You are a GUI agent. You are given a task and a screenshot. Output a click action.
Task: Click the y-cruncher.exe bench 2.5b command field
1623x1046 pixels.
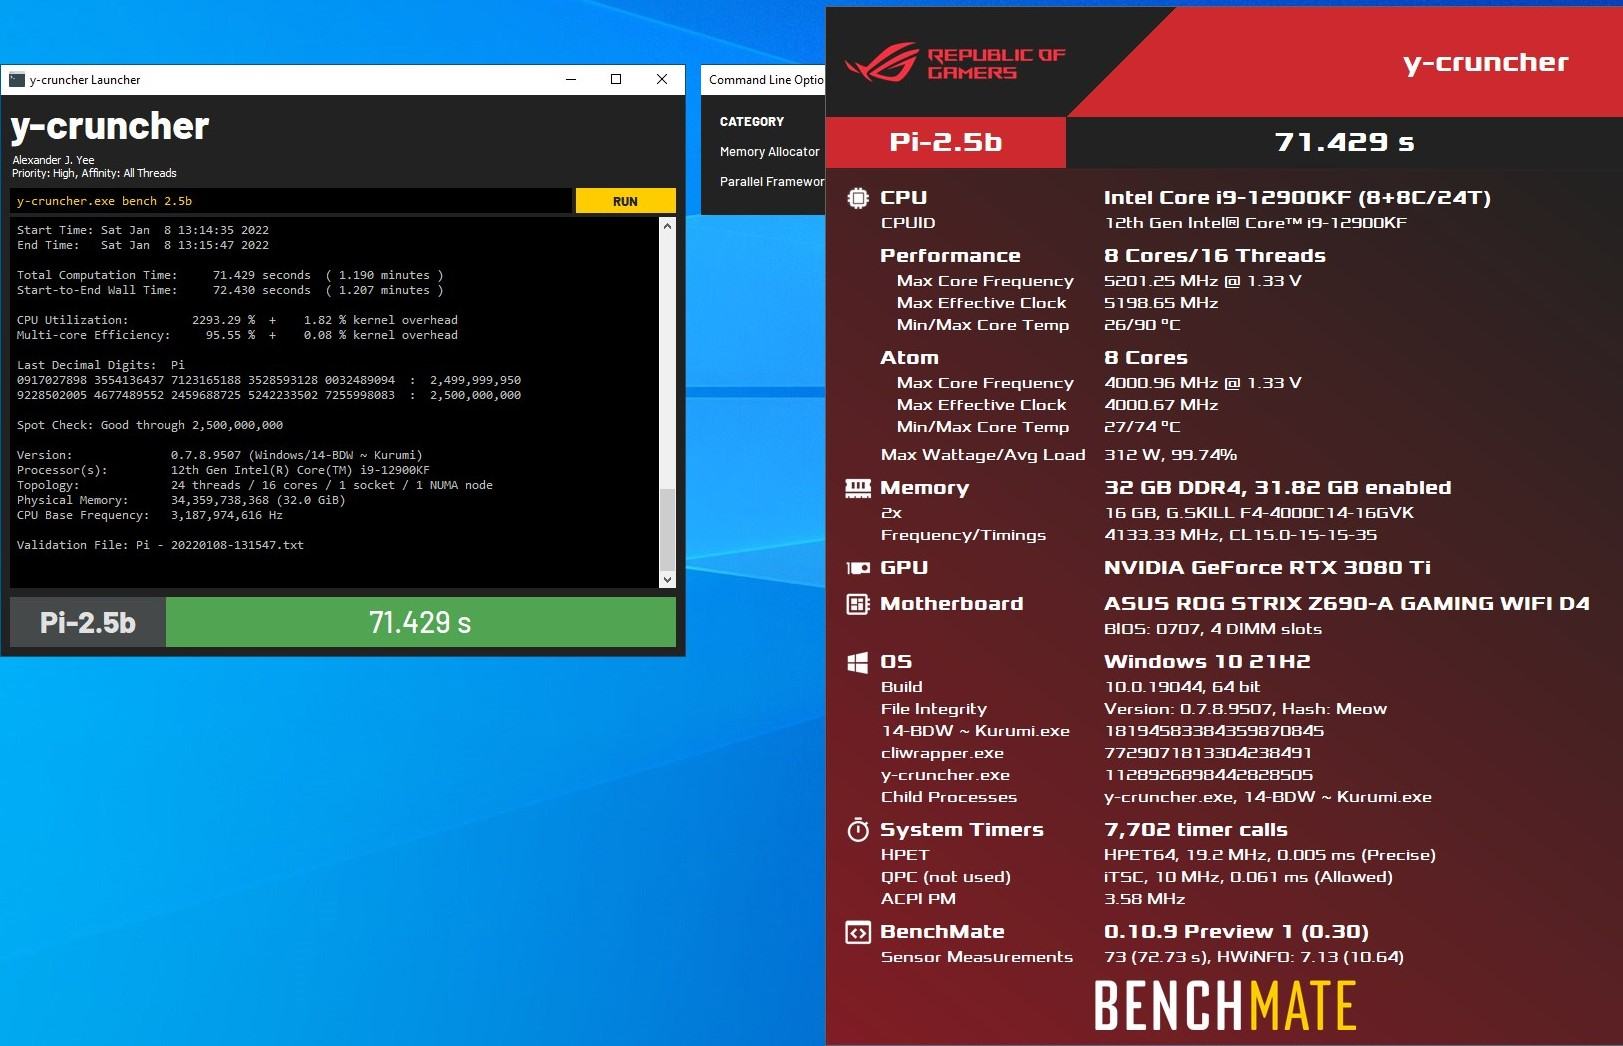[291, 201]
